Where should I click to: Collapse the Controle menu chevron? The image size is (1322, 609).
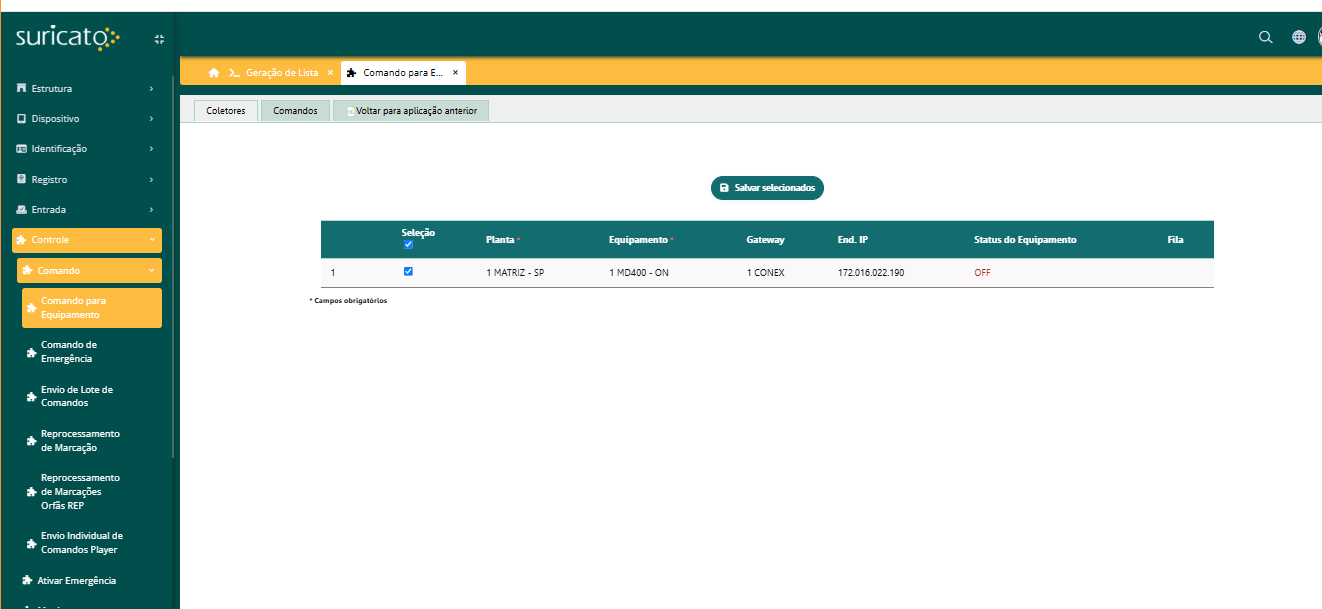click(x=151, y=240)
